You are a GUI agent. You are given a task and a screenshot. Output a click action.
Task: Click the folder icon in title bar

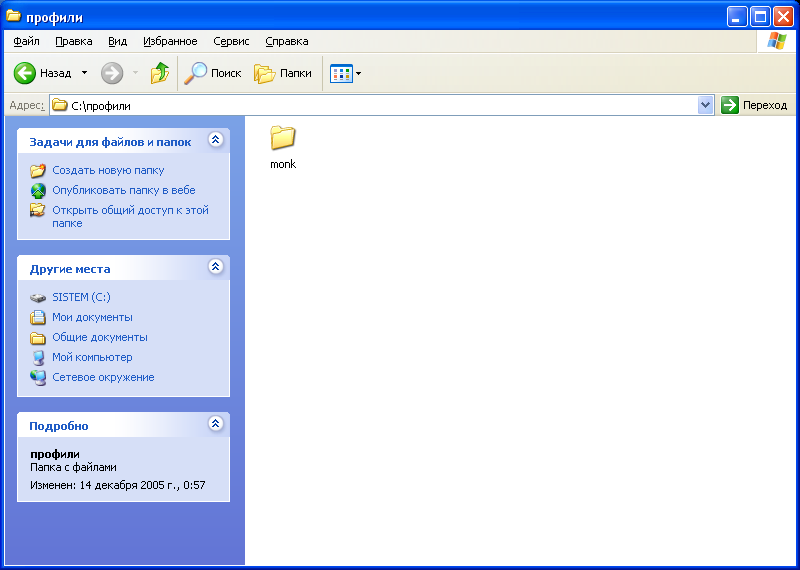13,16
